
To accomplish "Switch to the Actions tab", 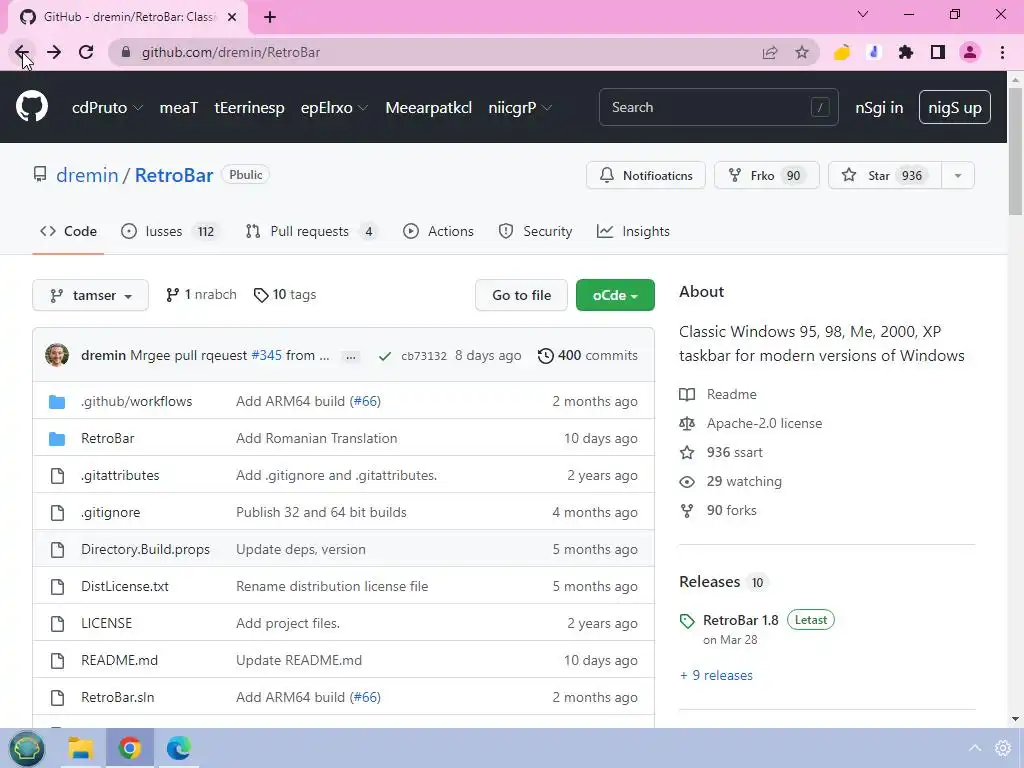I will (438, 231).
